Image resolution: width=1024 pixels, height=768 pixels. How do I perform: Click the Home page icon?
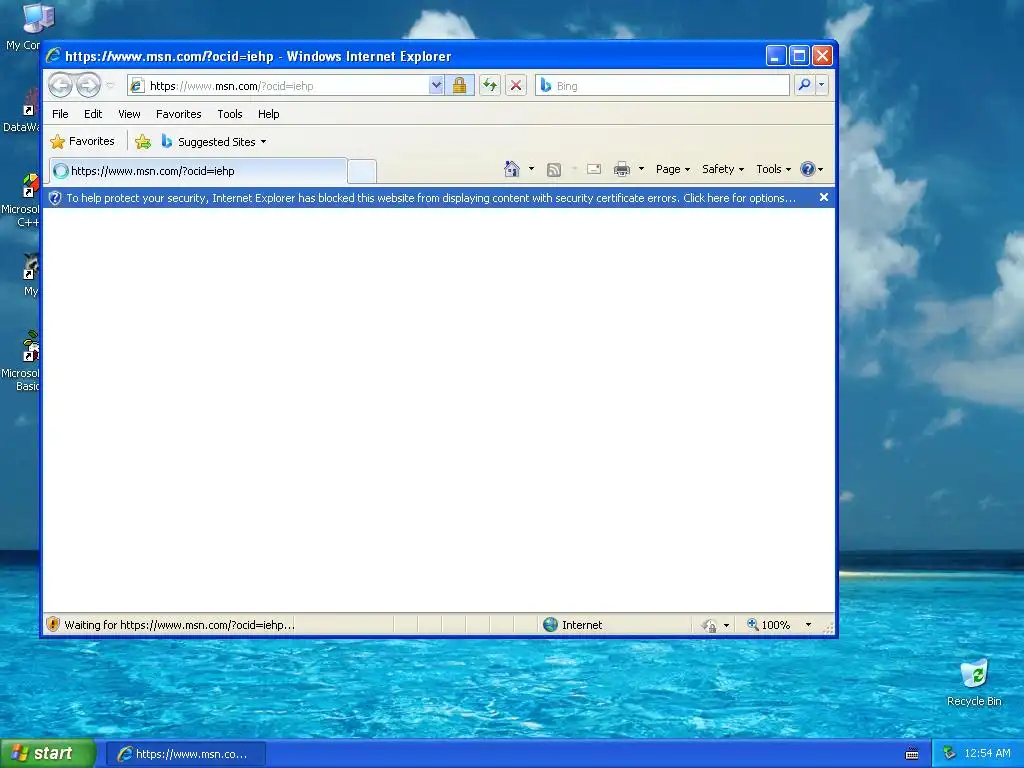click(512, 169)
